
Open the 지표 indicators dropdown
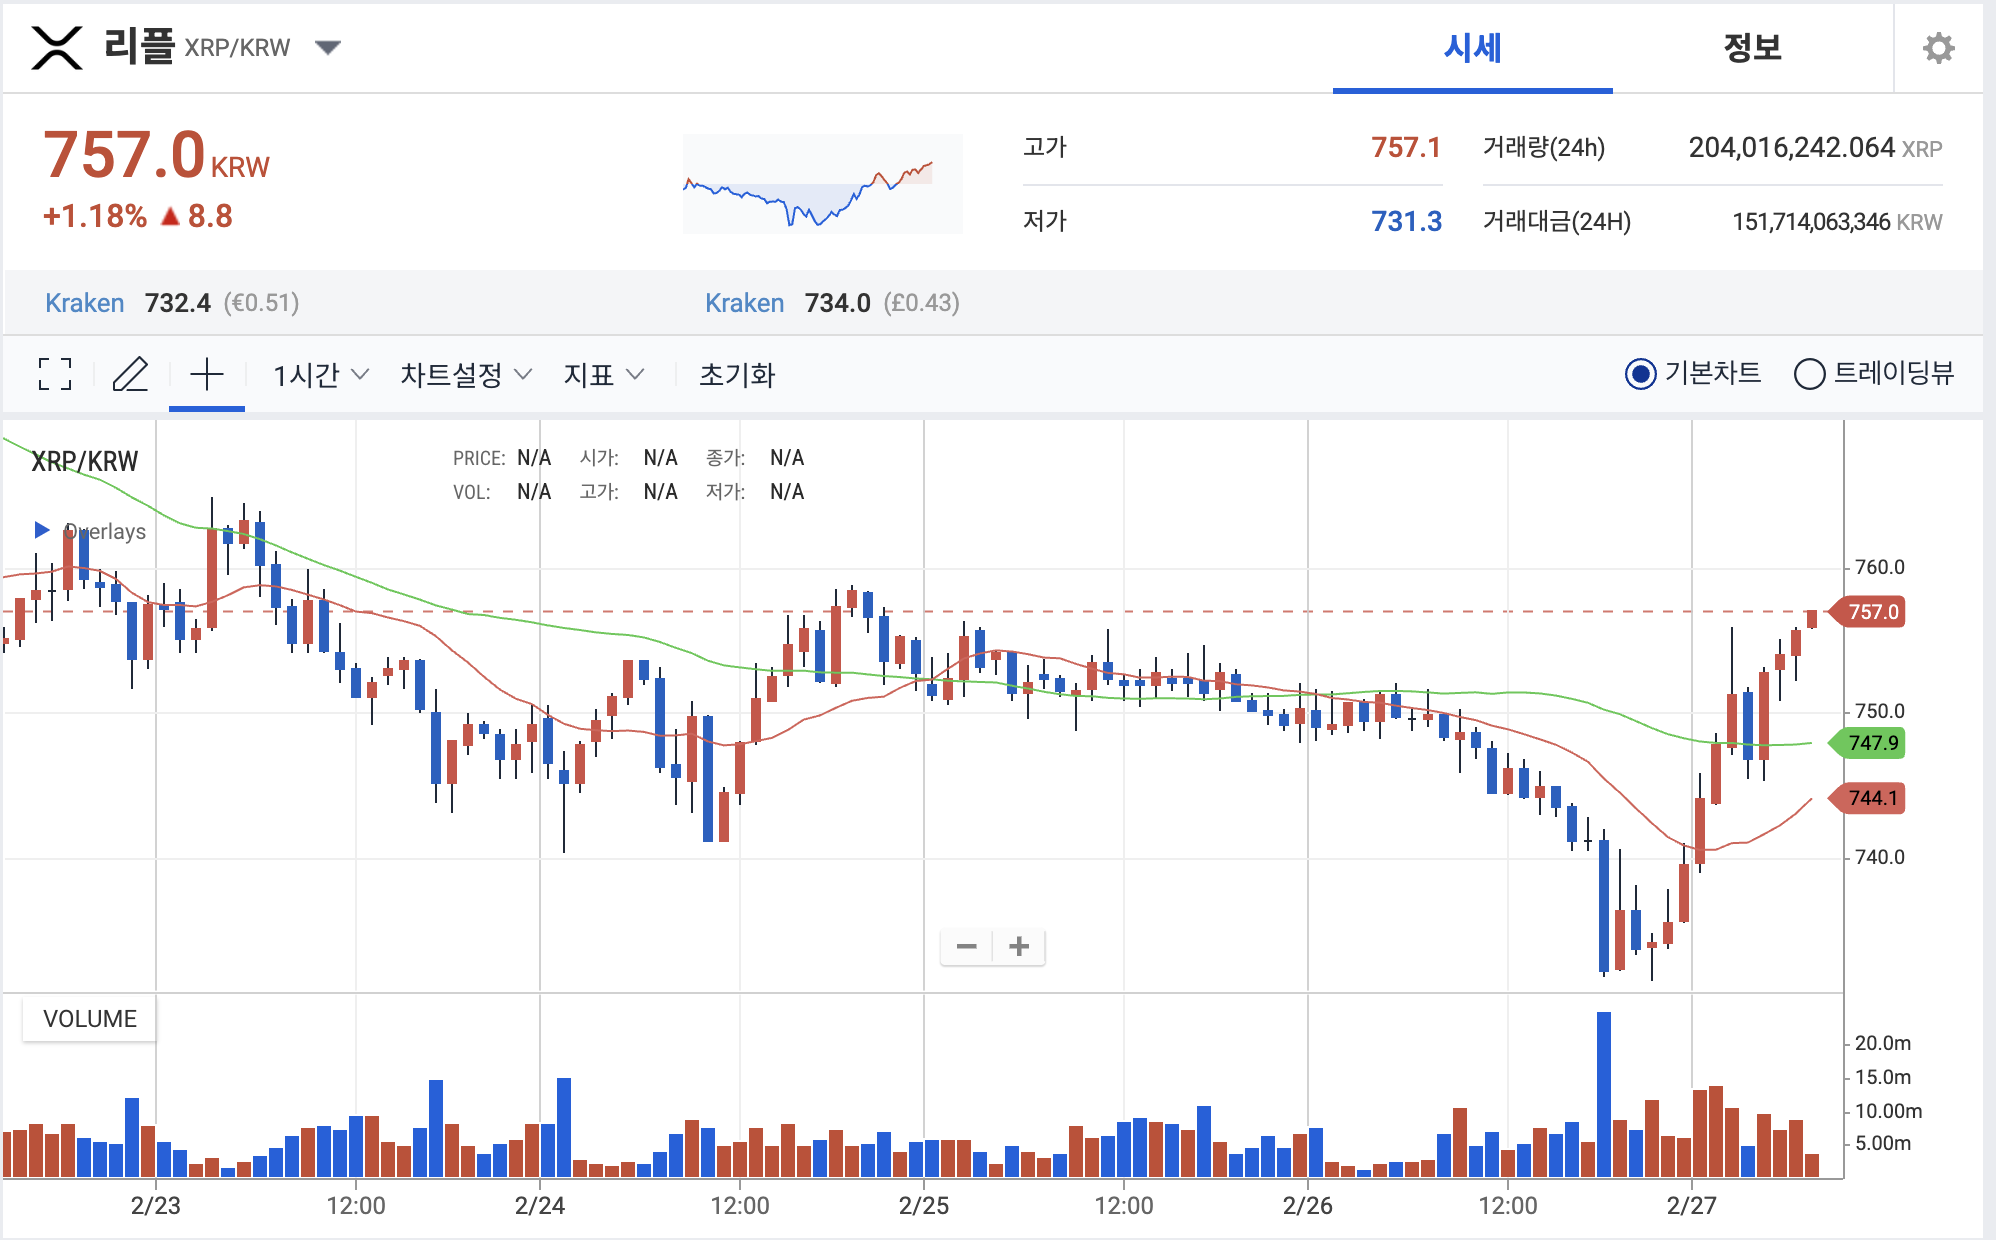pyautogui.click(x=603, y=375)
